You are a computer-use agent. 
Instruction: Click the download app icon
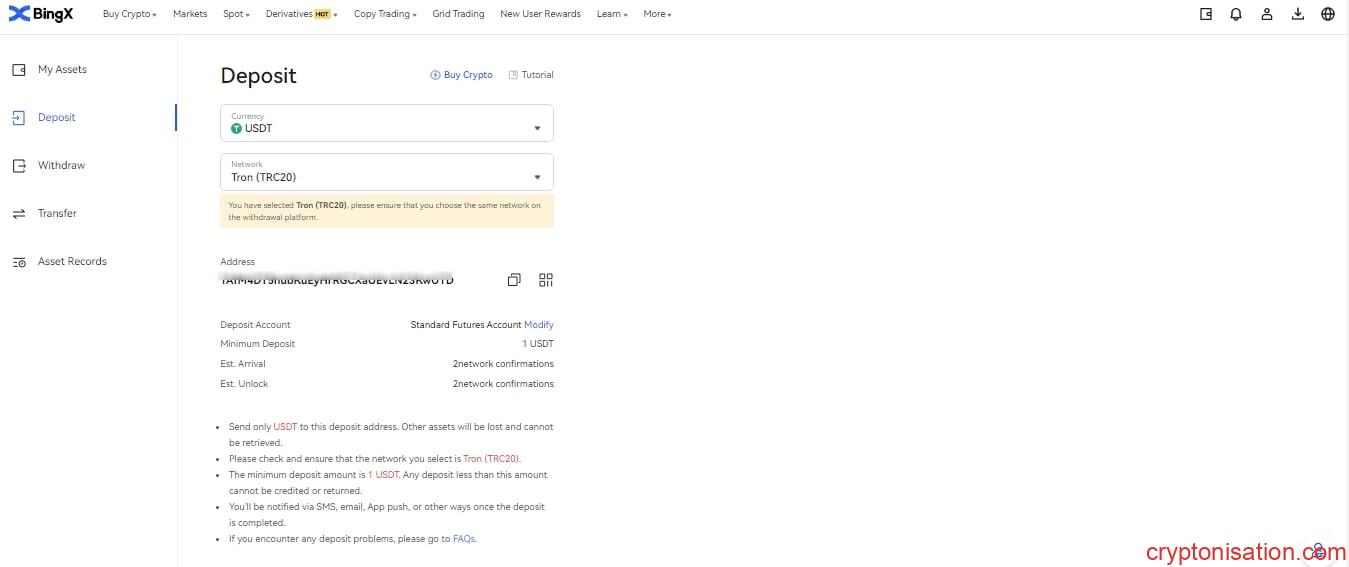1298,14
